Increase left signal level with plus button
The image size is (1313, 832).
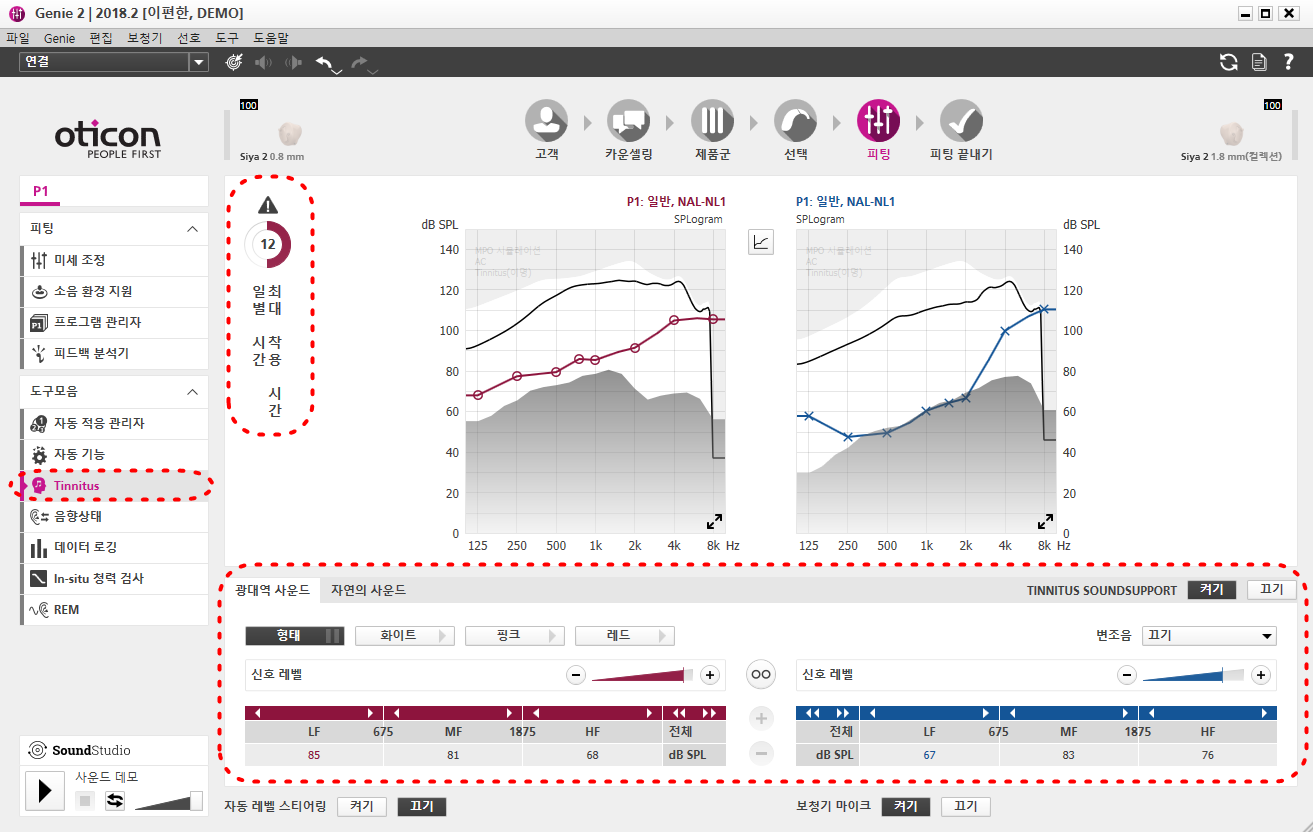coord(710,675)
